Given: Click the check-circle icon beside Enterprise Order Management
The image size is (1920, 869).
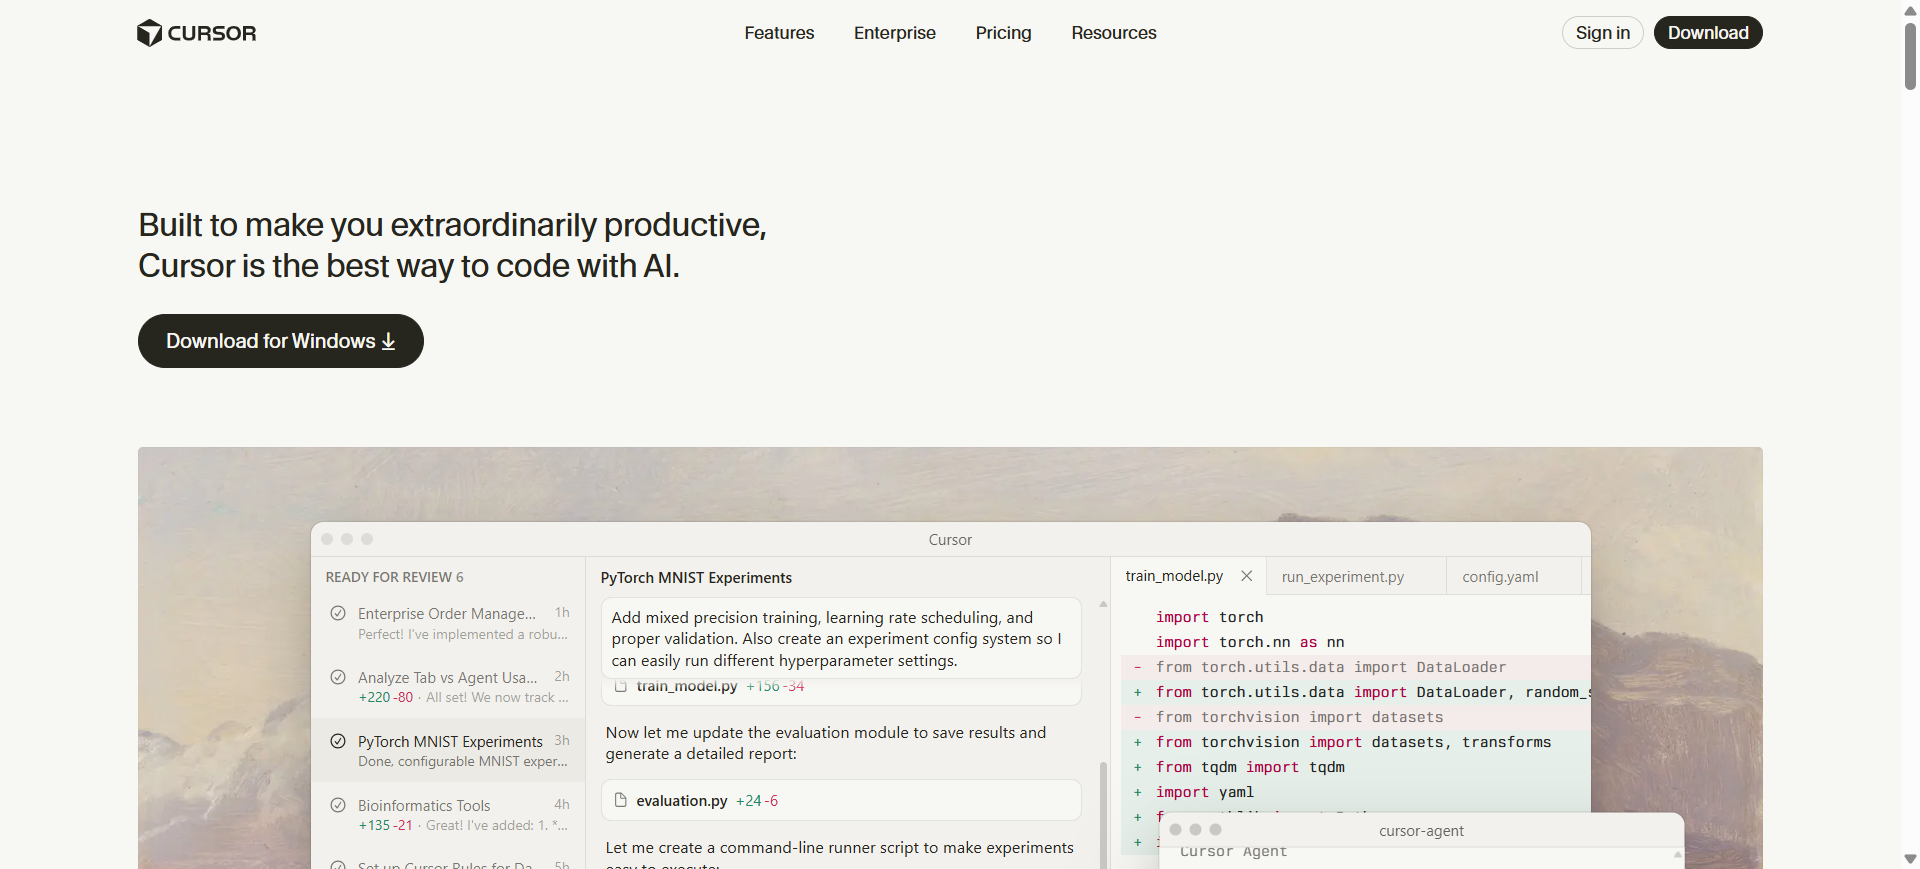Looking at the screenshot, I should coord(338,613).
